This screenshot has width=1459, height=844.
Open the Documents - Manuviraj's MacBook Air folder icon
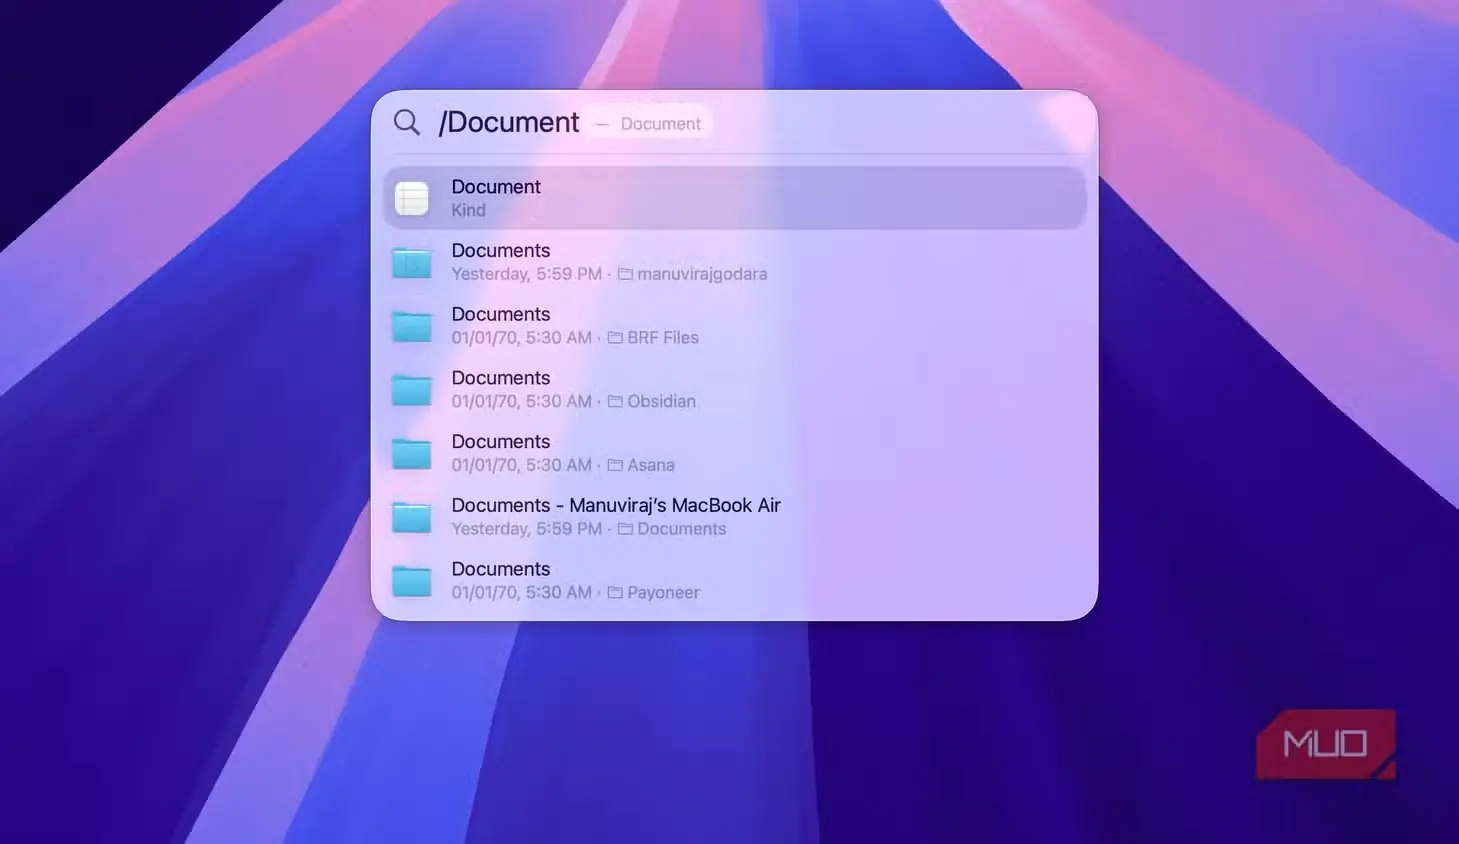(412, 517)
